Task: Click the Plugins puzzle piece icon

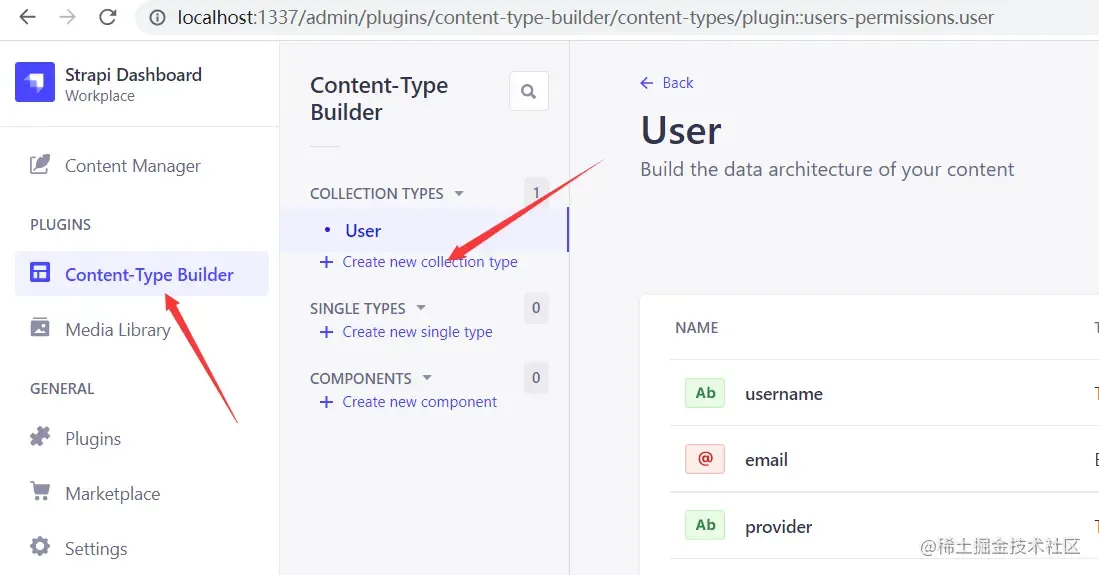Action: tap(40, 437)
